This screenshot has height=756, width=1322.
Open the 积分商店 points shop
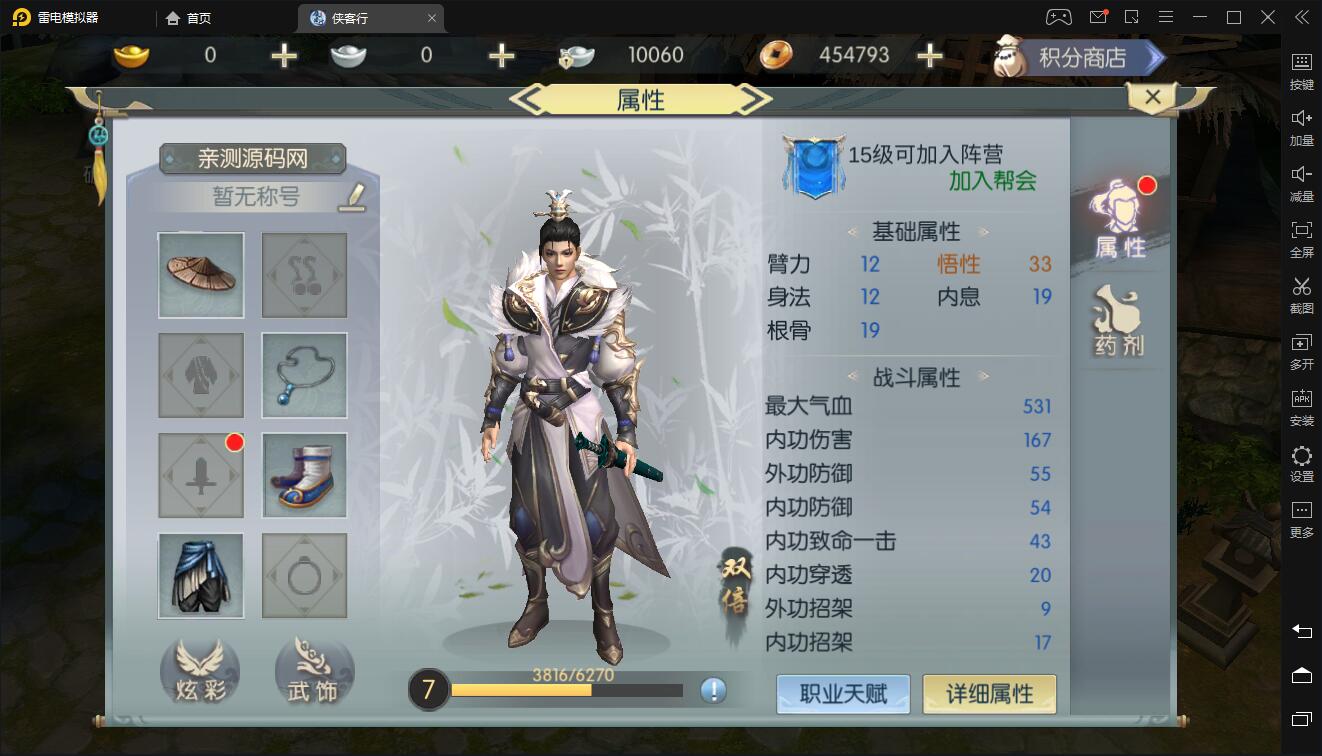pyautogui.click(x=1080, y=57)
